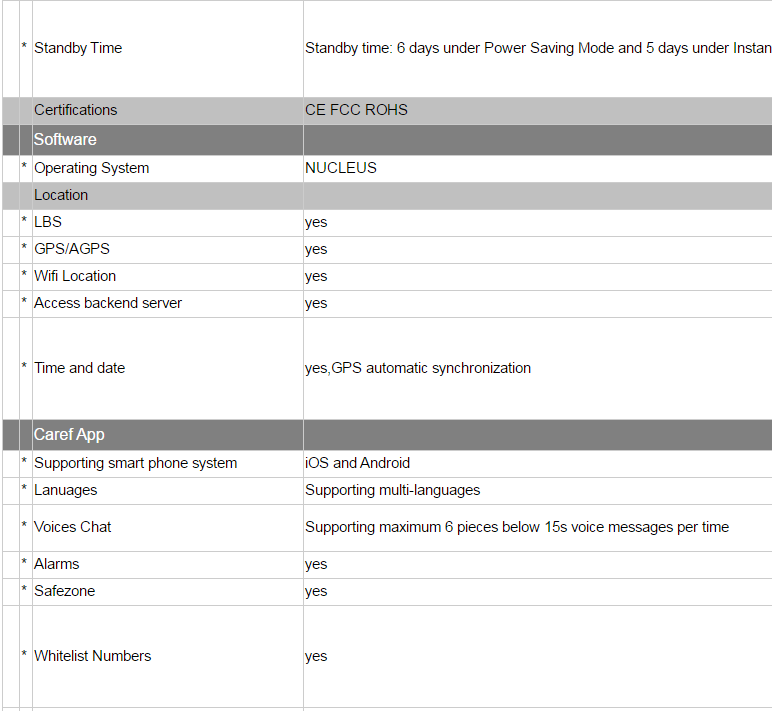Click the Caref App section header

tap(69, 435)
